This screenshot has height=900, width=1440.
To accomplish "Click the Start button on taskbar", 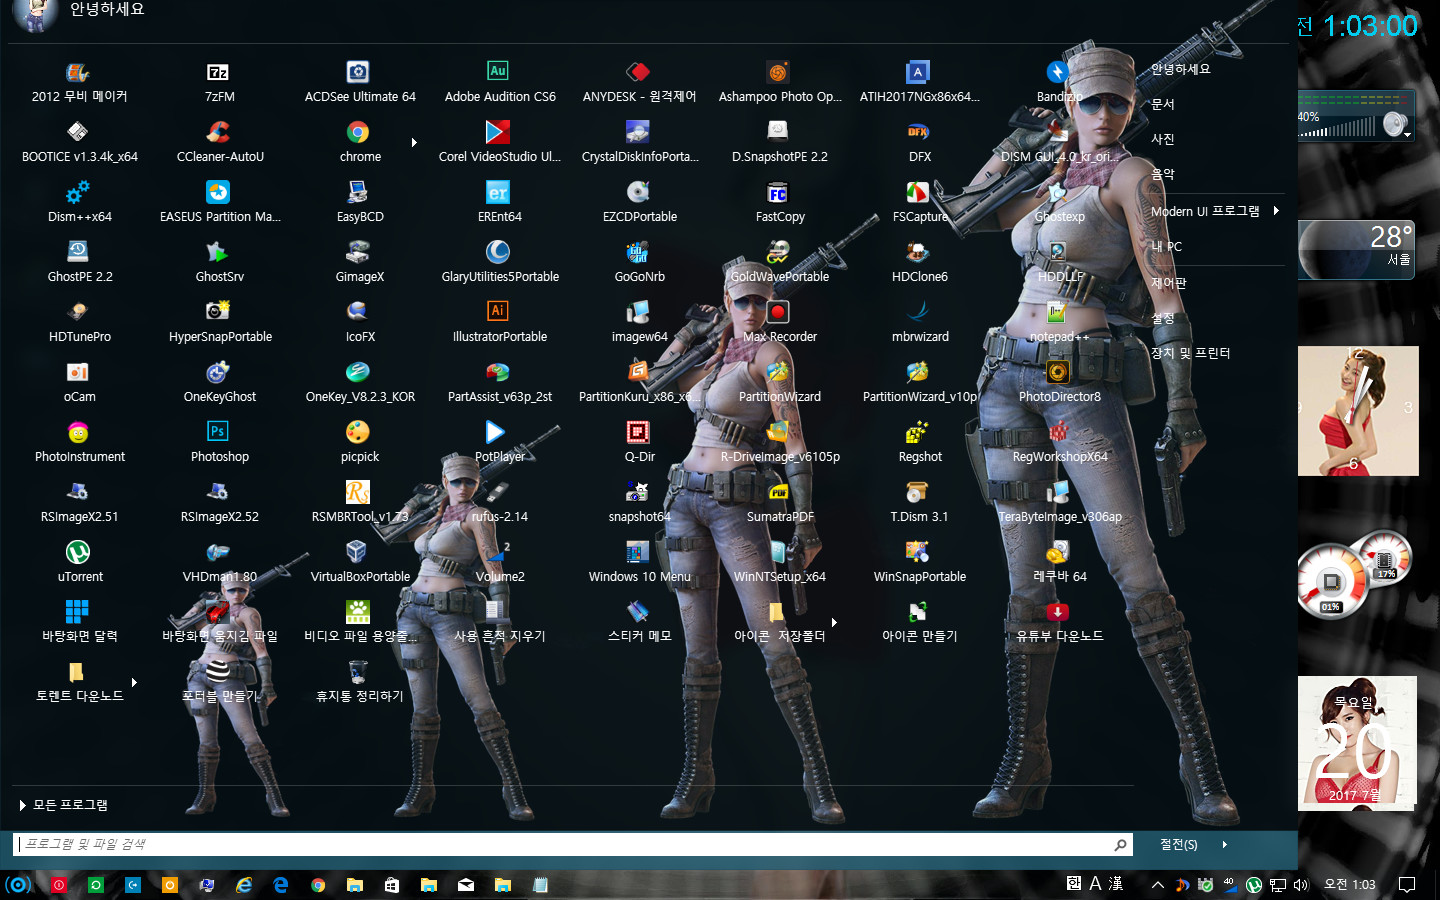I will point(18,885).
